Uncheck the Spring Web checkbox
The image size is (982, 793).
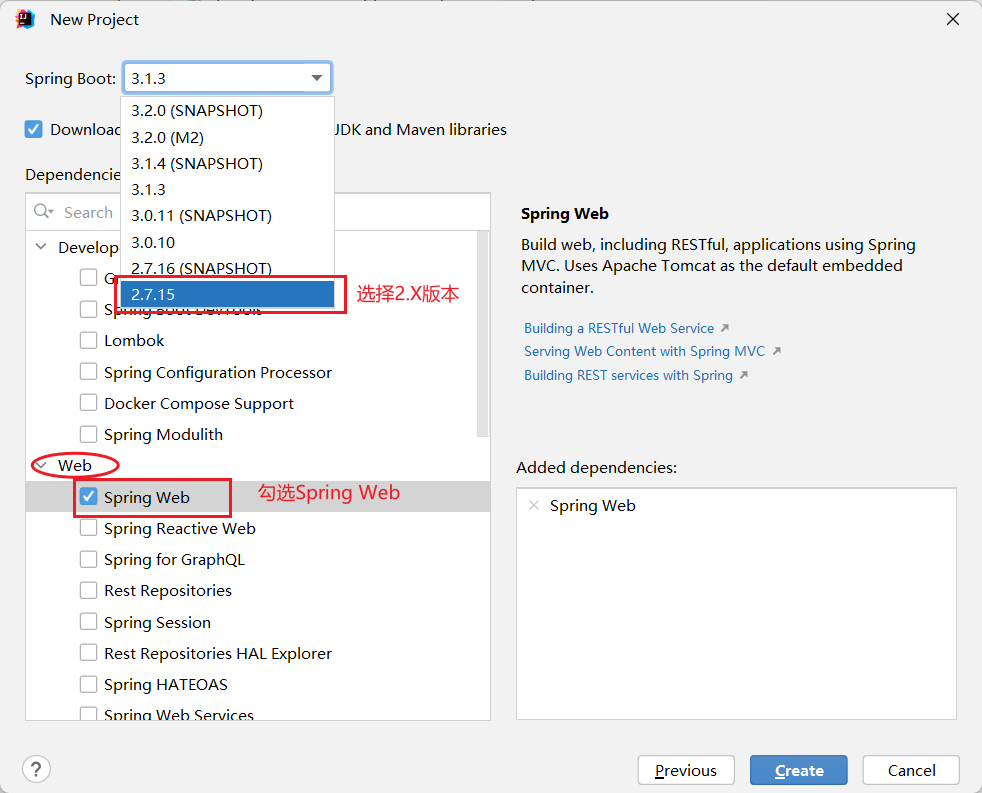(x=88, y=497)
